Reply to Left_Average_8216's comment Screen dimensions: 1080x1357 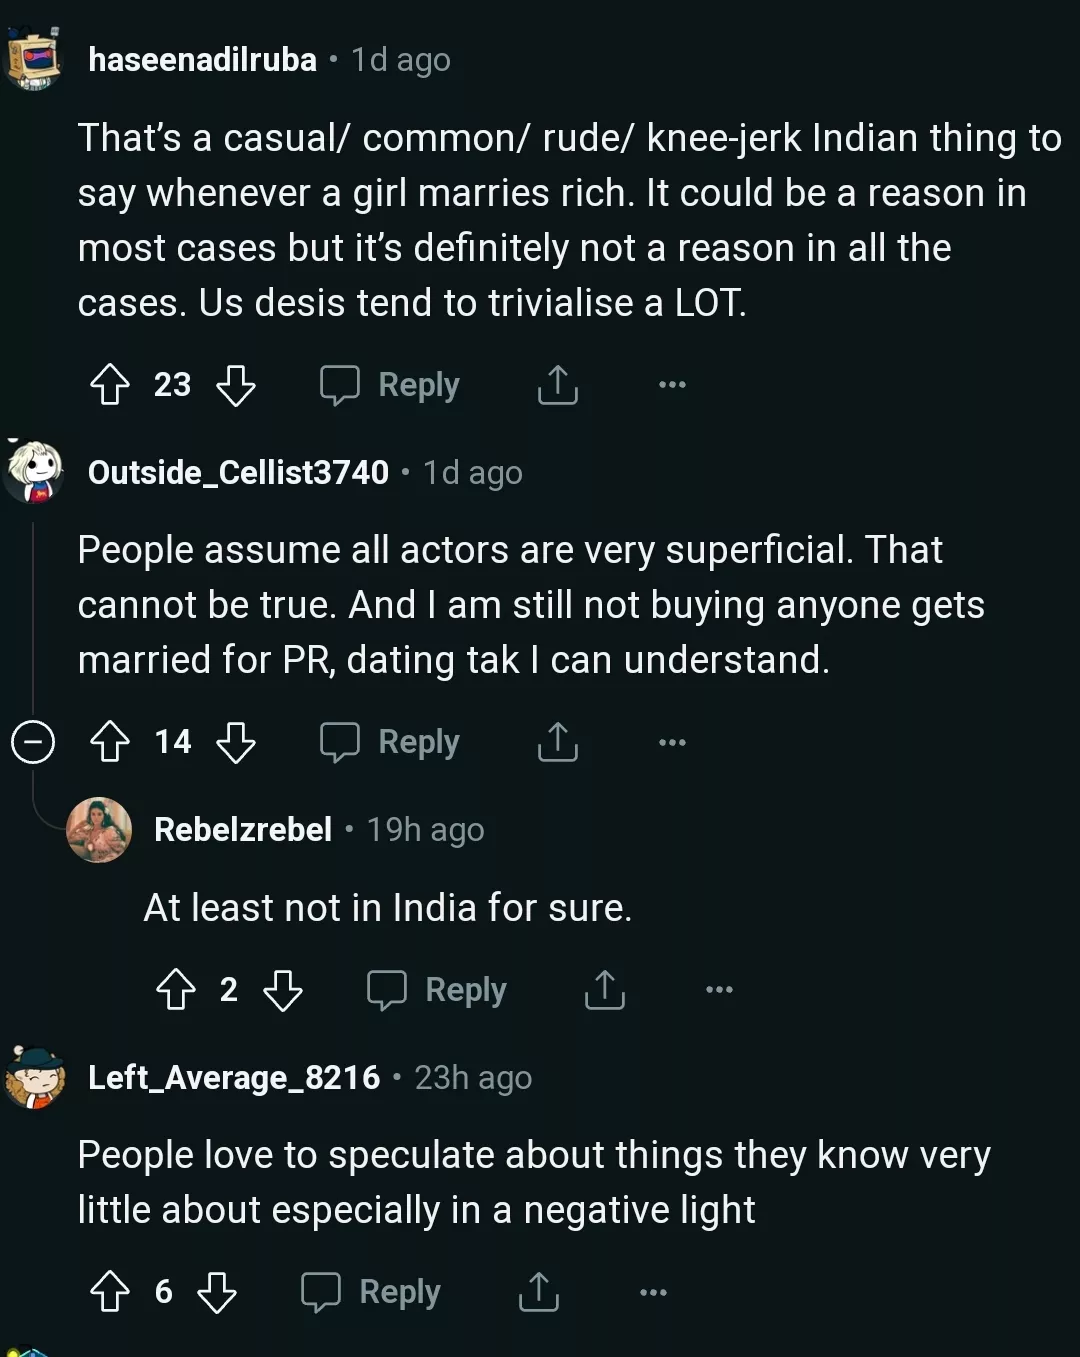pos(369,1291)
